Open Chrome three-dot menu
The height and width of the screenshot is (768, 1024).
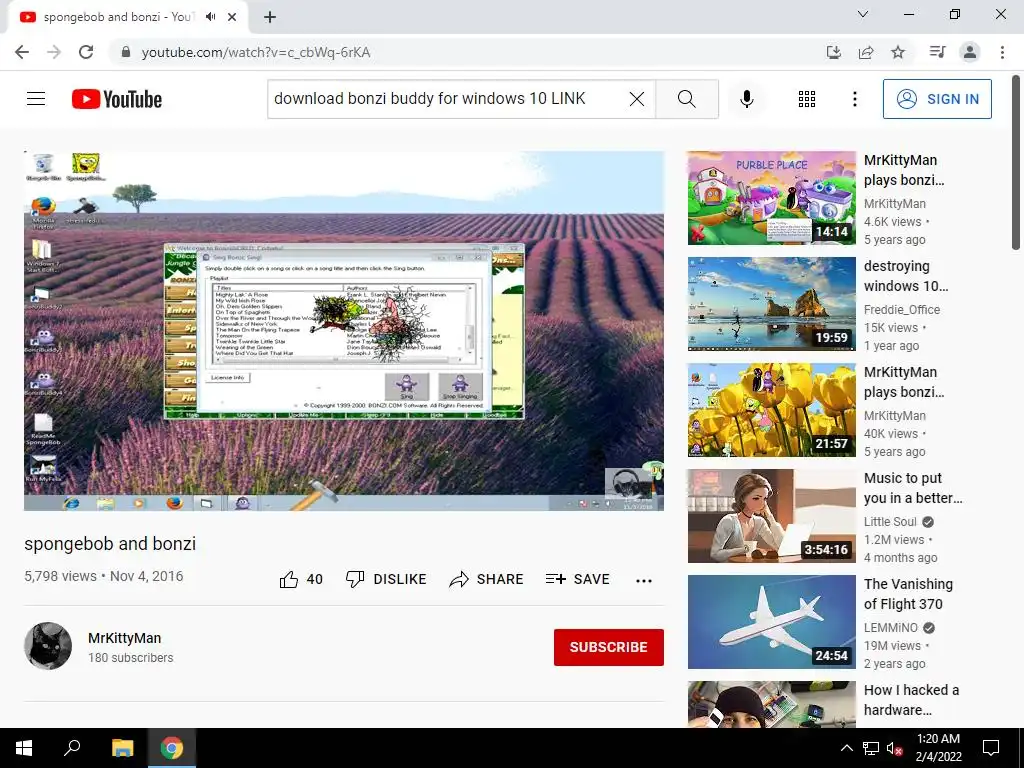[1002, 52]
